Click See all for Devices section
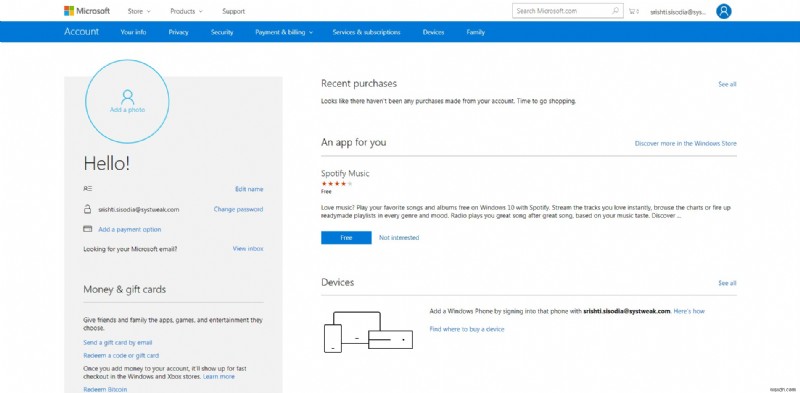Screen dimensions: 800x393 pyautogui.click(x=727, y=283)
